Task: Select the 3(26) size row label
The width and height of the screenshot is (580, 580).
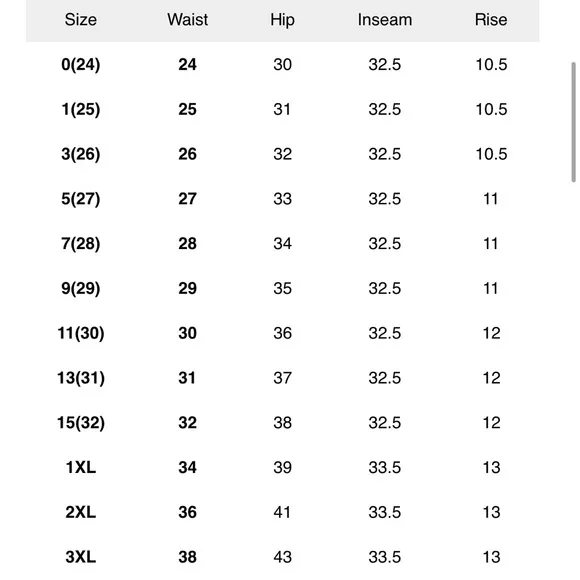Action: 81,154
